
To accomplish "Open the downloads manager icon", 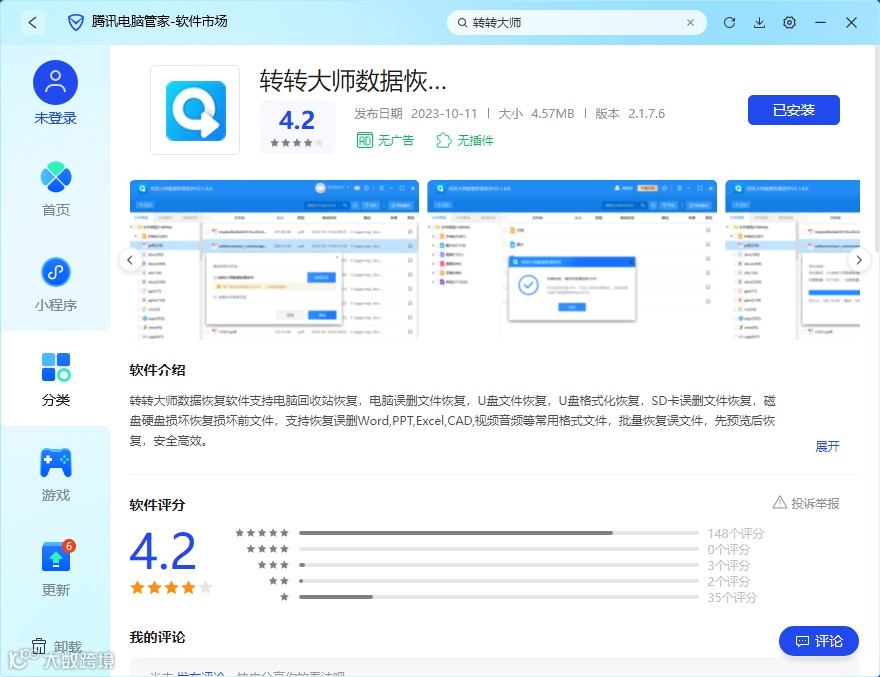I will point(759,22).
